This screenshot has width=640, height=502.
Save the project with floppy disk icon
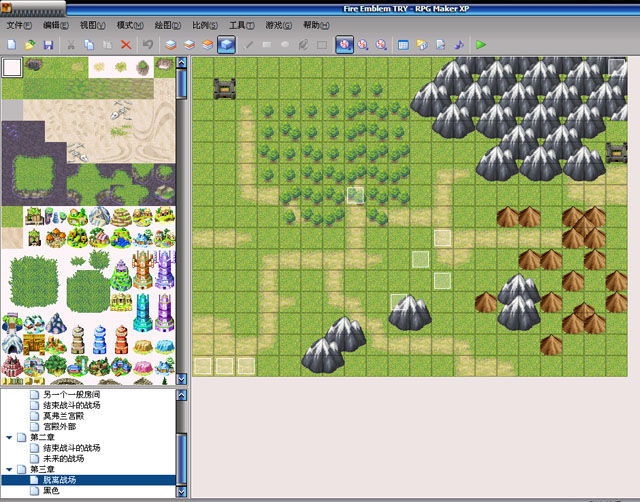coord(49,44)
